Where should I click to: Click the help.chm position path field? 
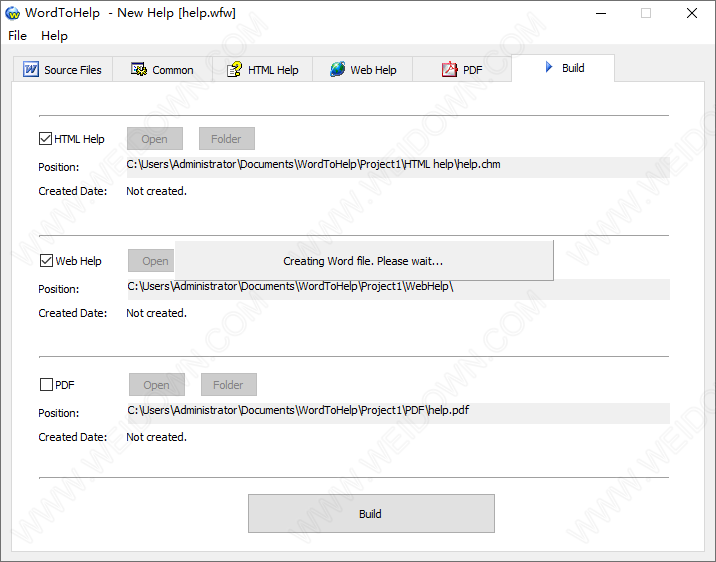point(398,167)
